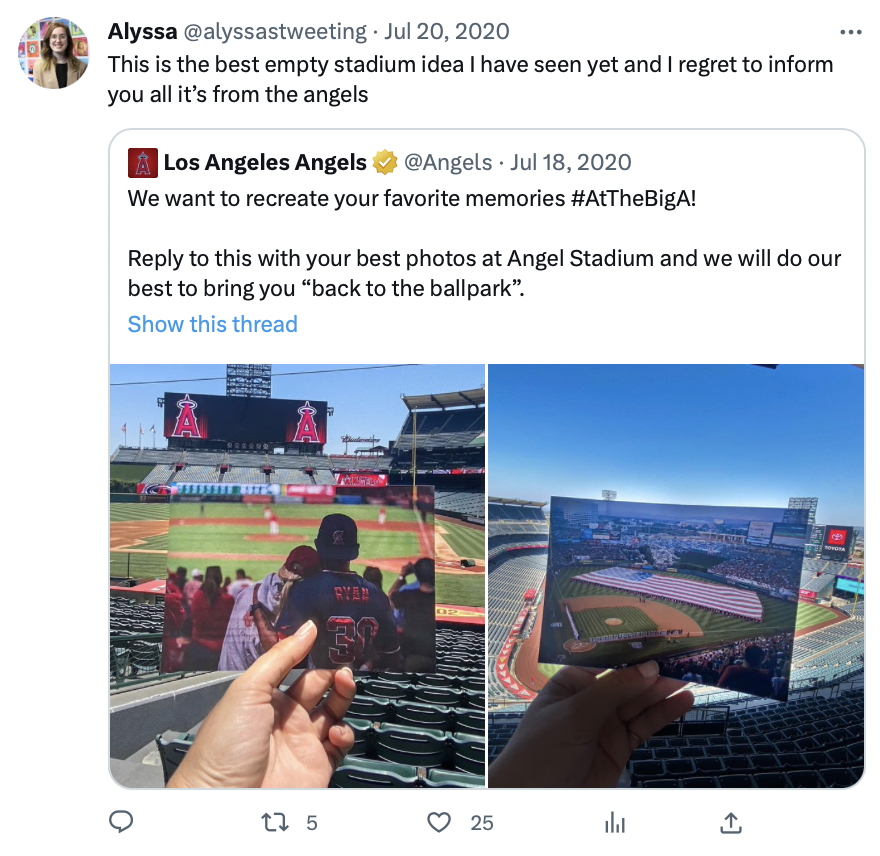880x856 pixels.
Task: Retweet this post using retweet icon
Action: 275,822
